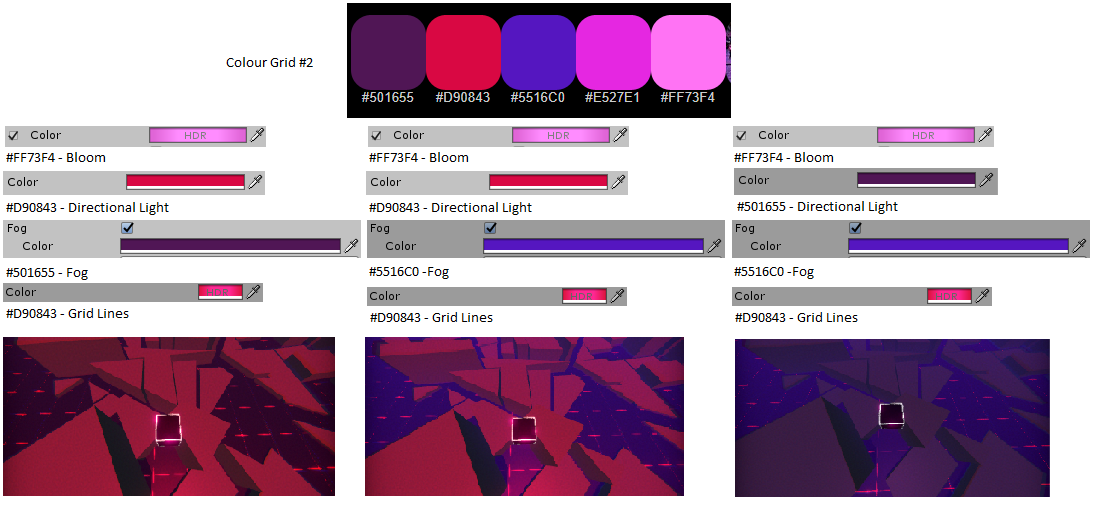Toggle the Fog checkbox in the left column
The image size is (1097, 508).
click(x=127, y=228)
